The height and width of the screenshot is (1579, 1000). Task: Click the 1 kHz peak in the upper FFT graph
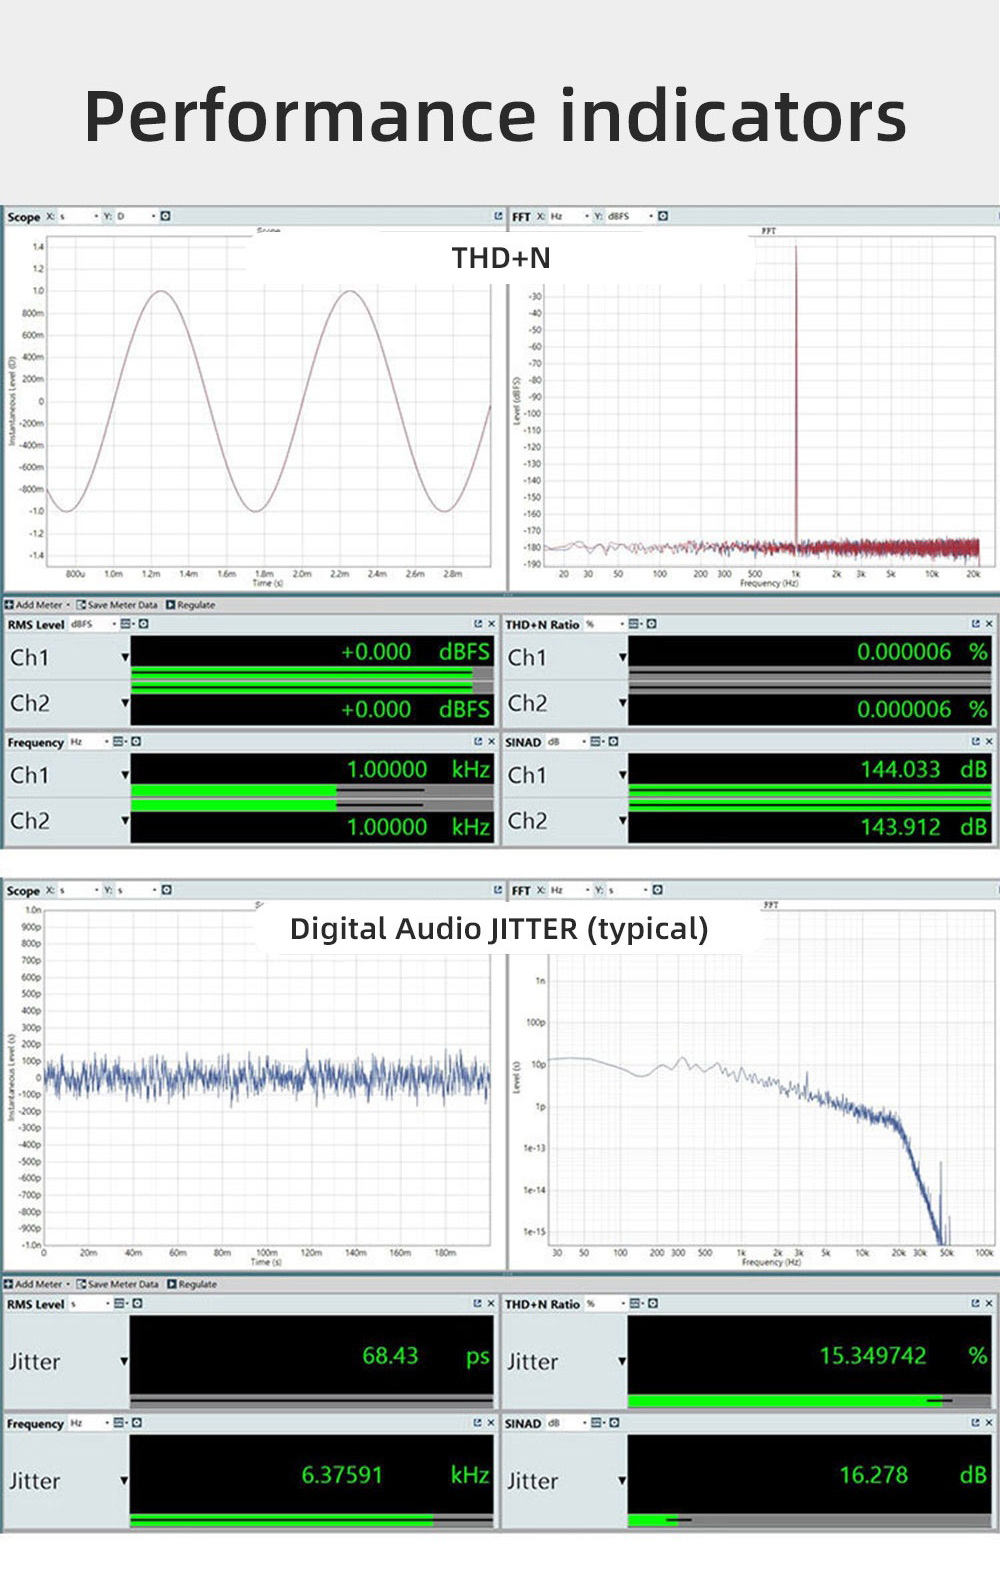coord(796,400)
